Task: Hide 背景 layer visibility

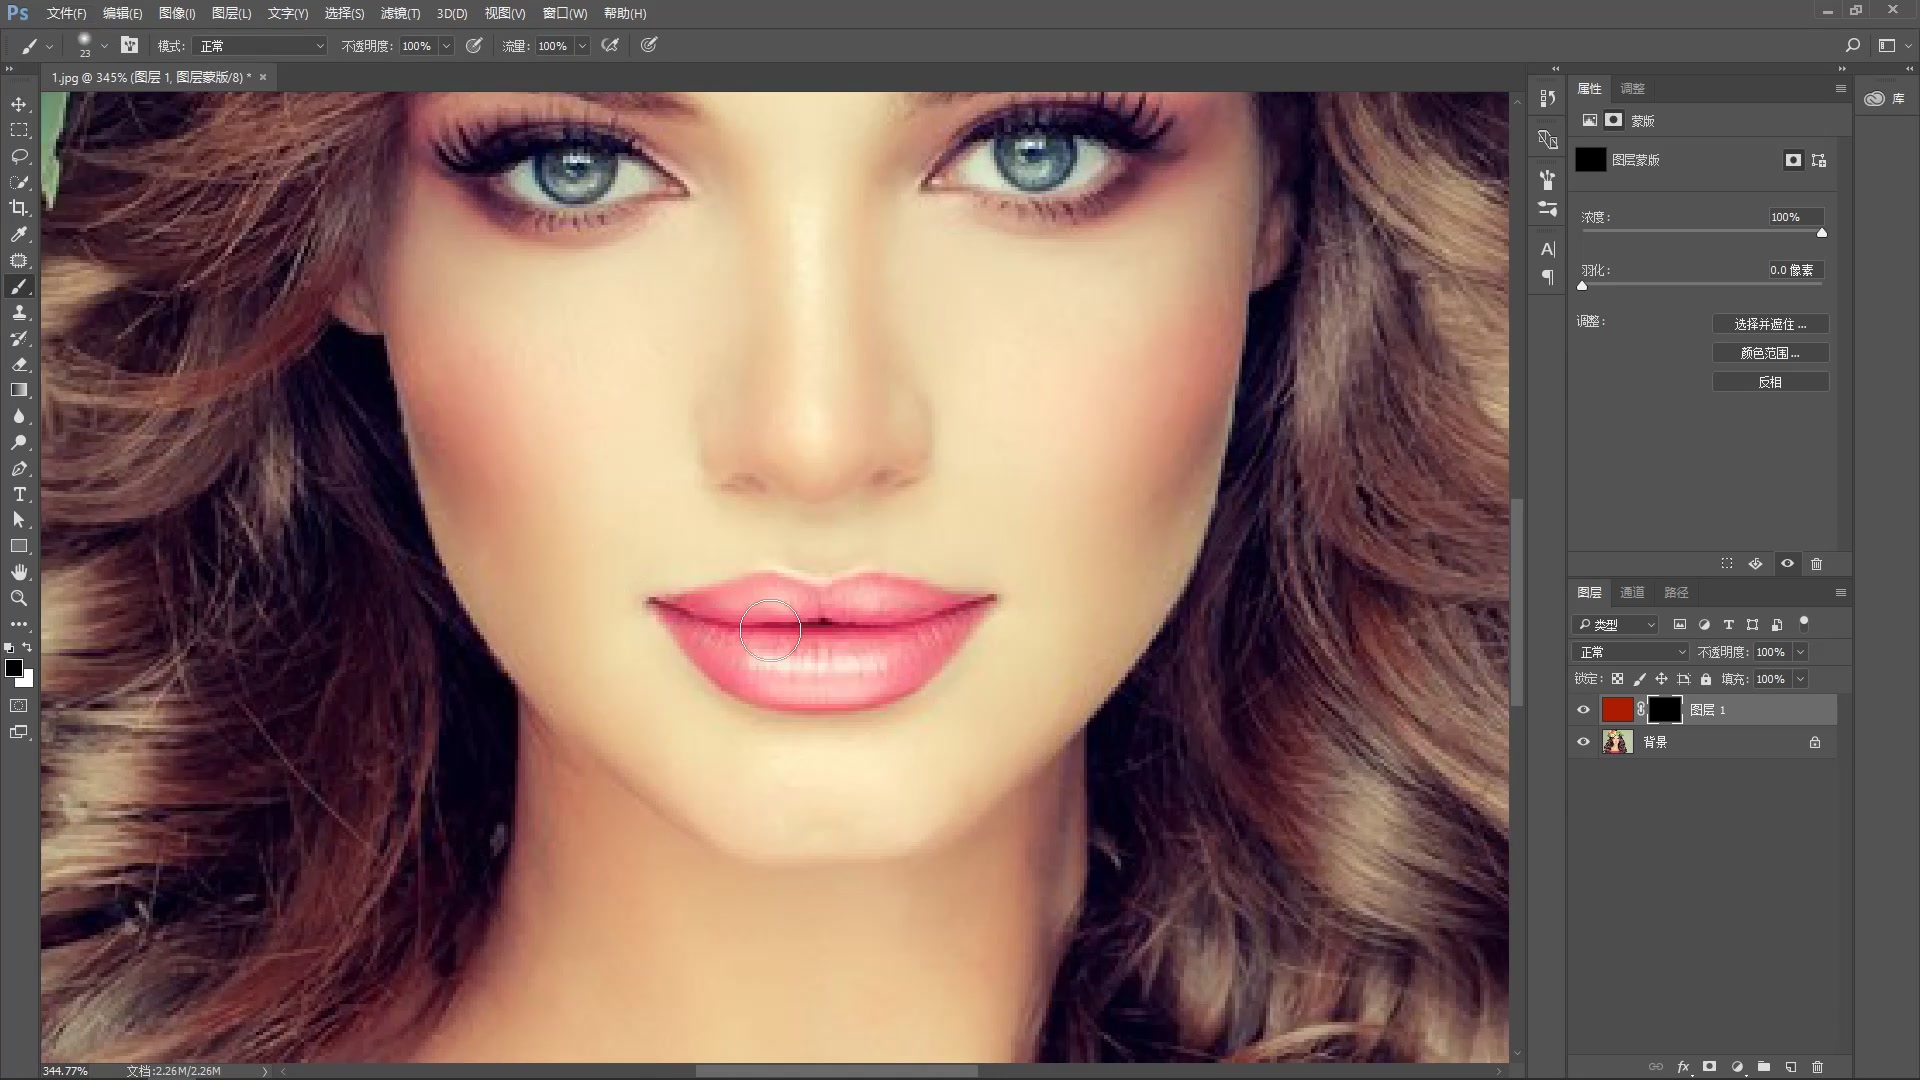Action: 1583,742
